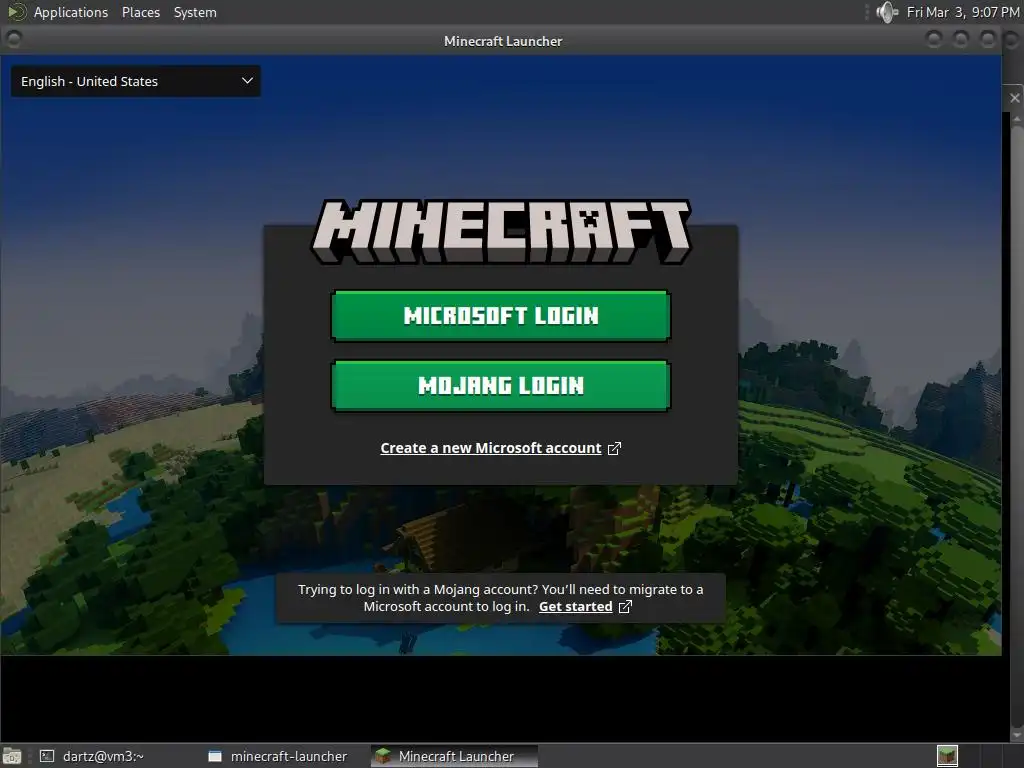The height and width of the screenshot is (768, 1024).
Task: Expand the English - United States language dropdown
Action: 136,82
